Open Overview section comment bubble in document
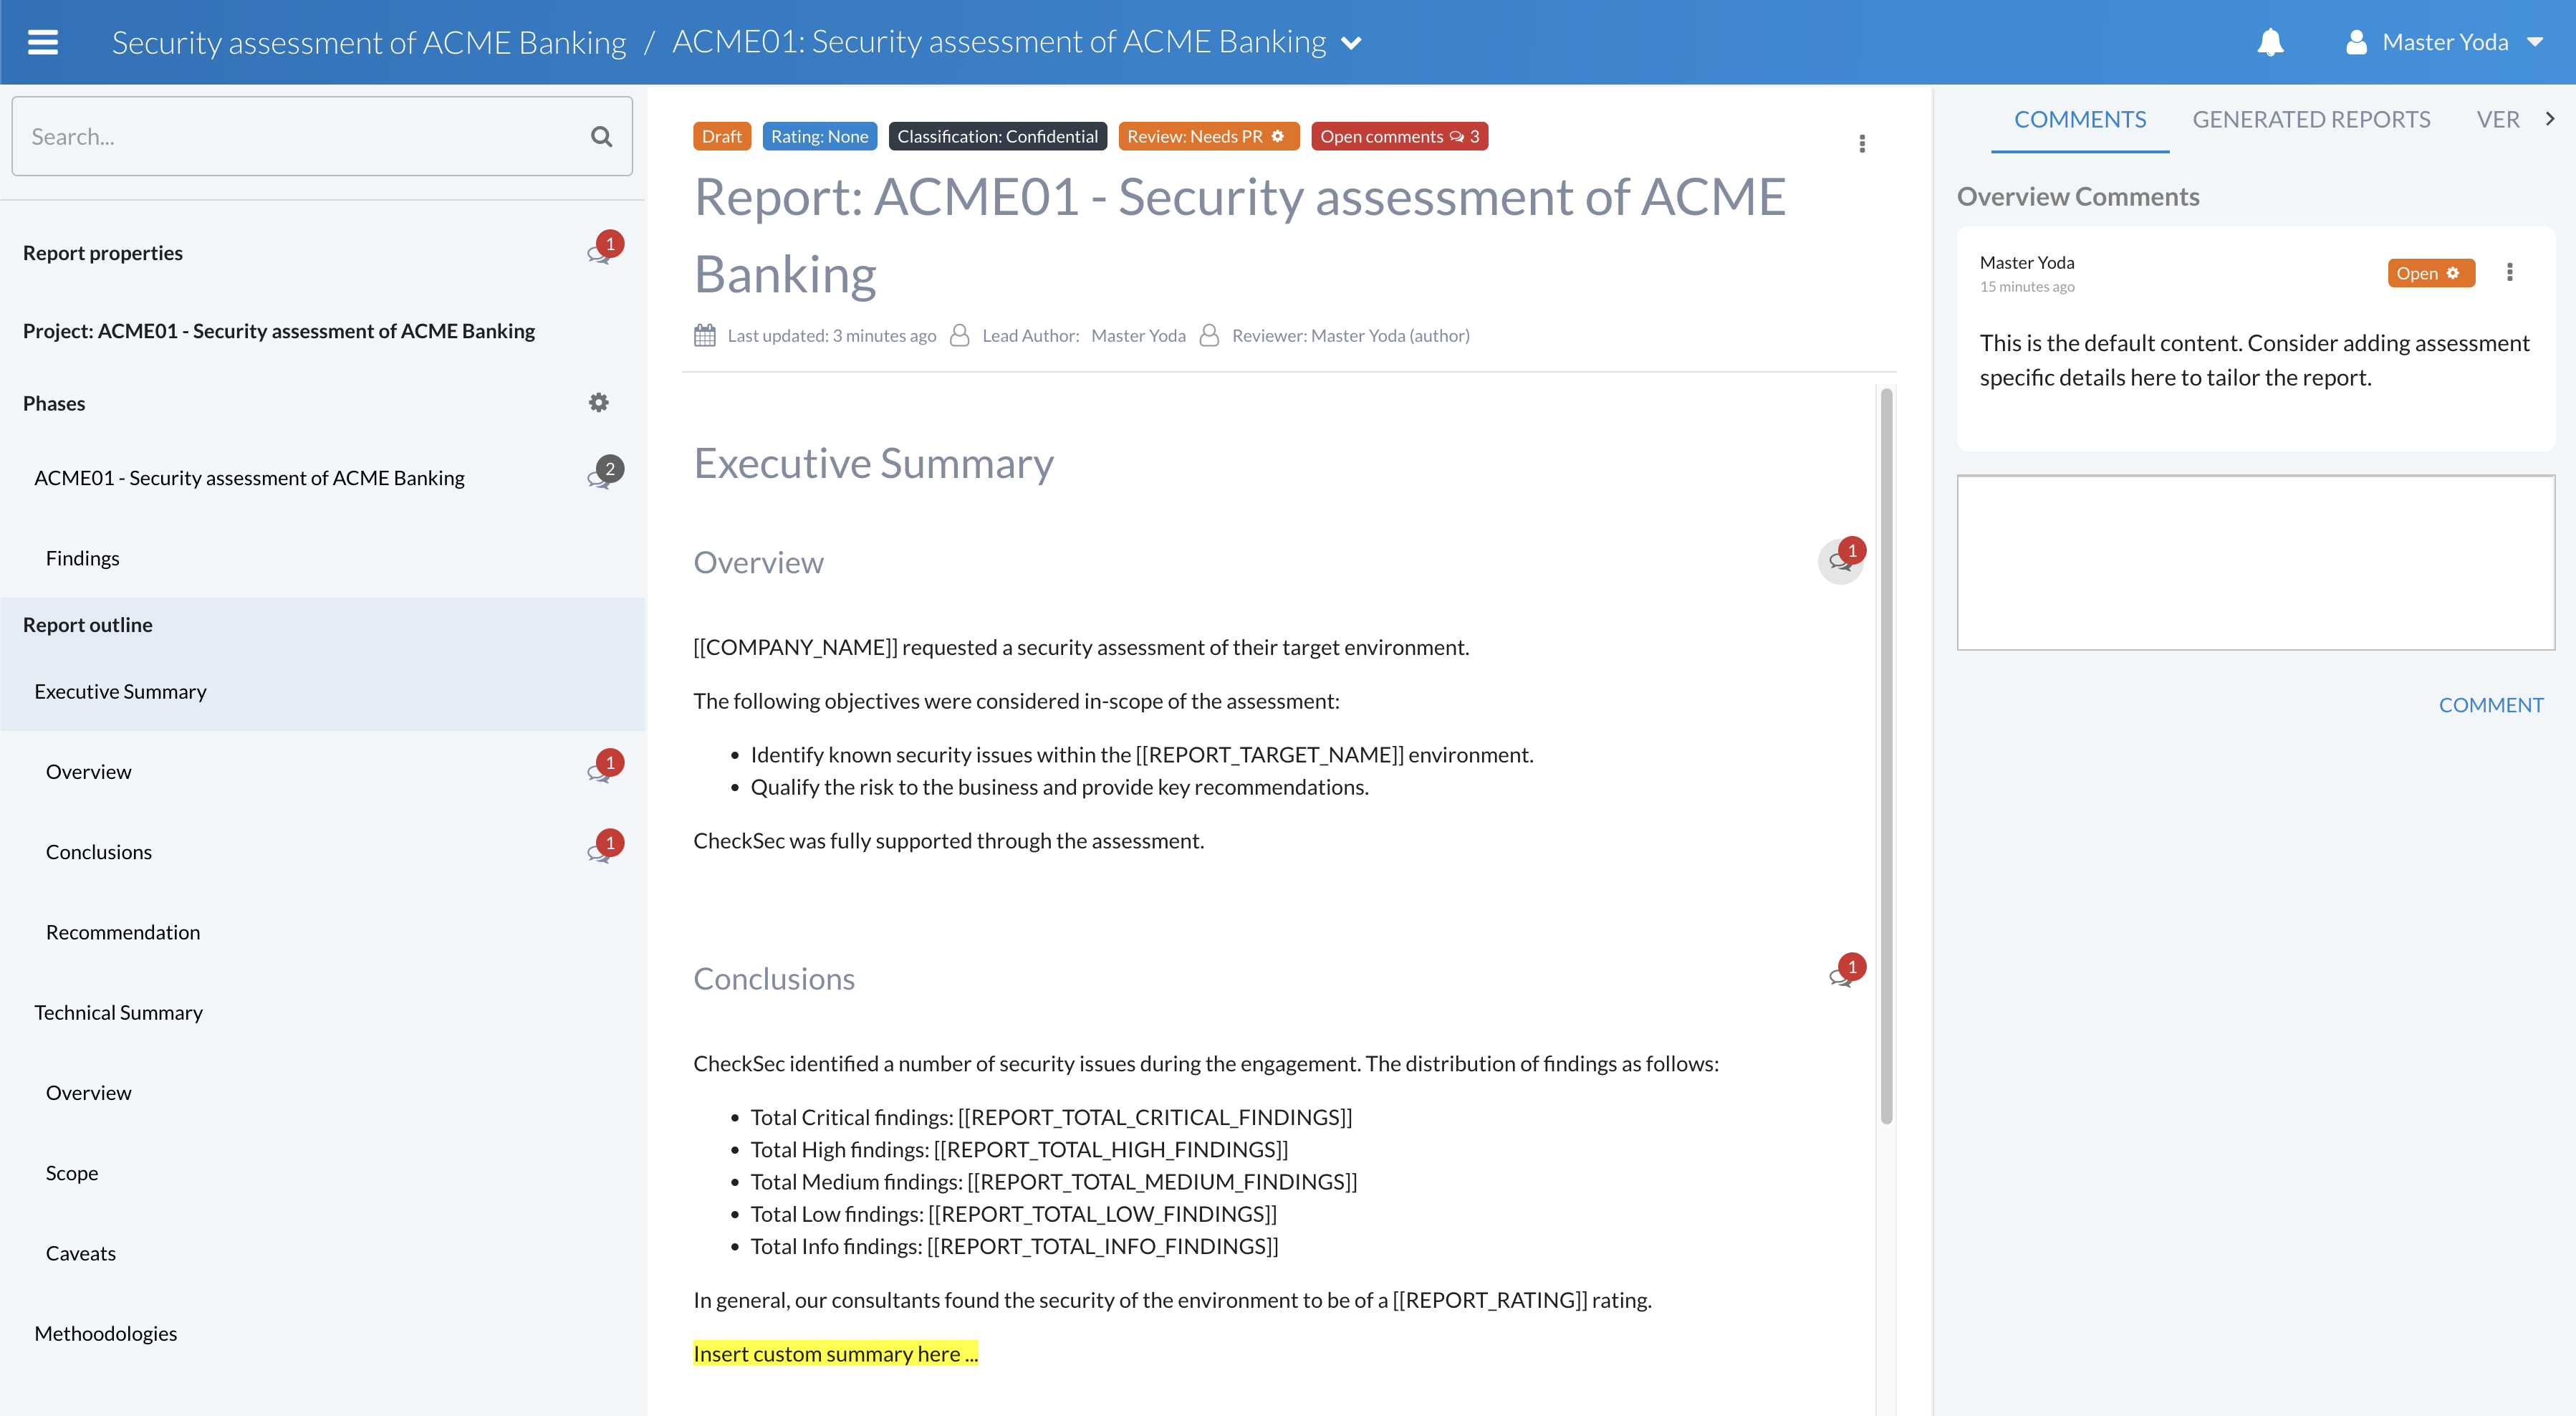 (x=1841, y=560)
